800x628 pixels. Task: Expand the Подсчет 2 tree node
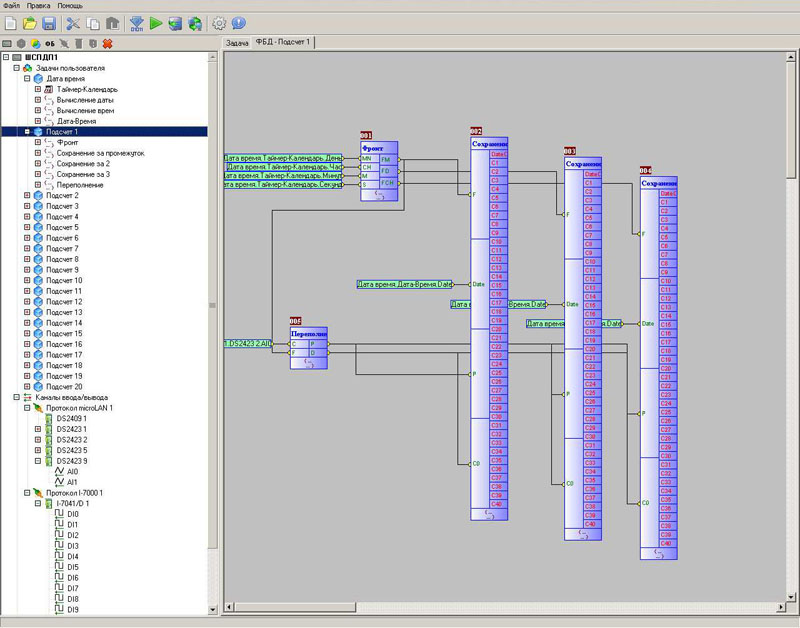(x=27, y=196)
